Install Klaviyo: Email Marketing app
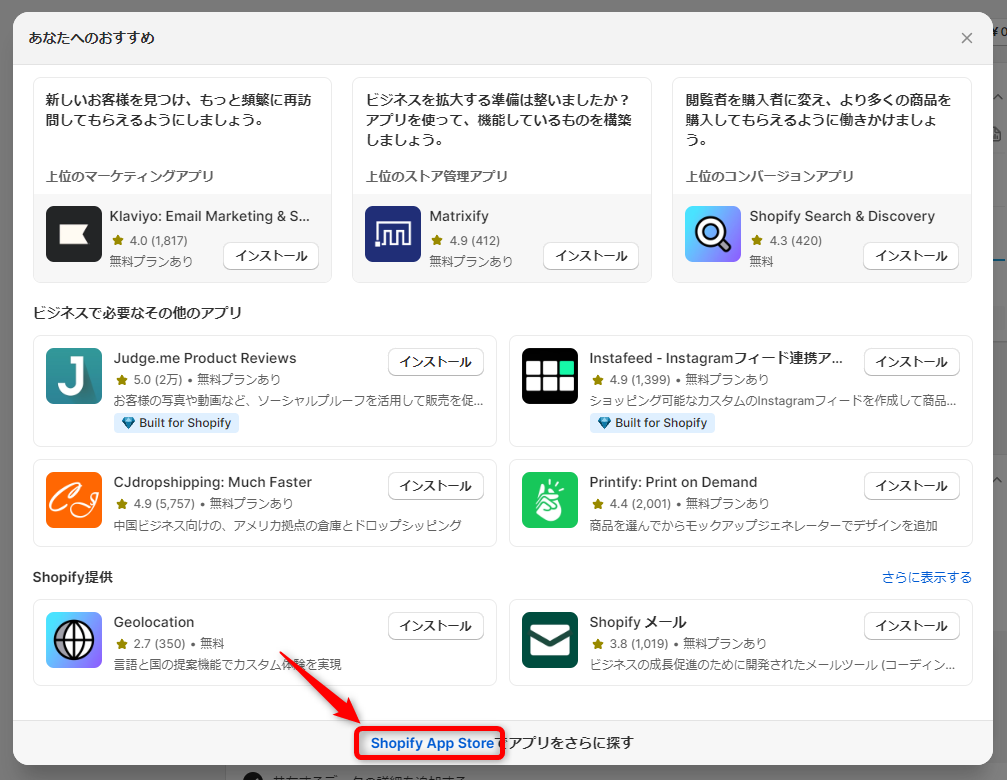 [x=271, y=256]
